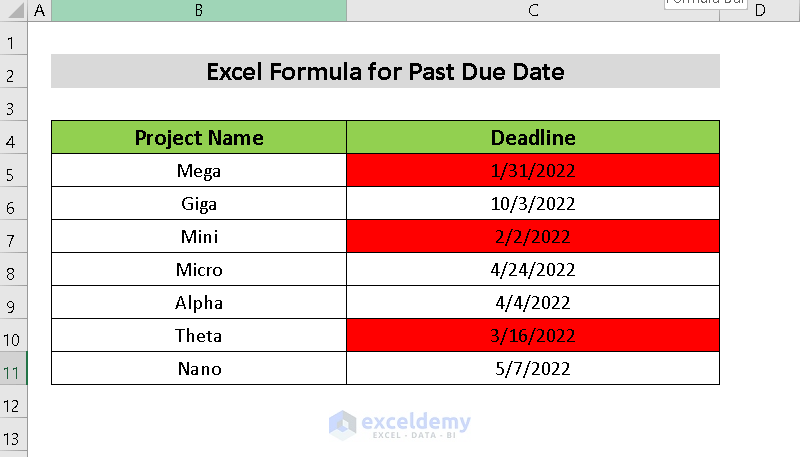Click the exceldemy watermark logo

coord(400,423)
